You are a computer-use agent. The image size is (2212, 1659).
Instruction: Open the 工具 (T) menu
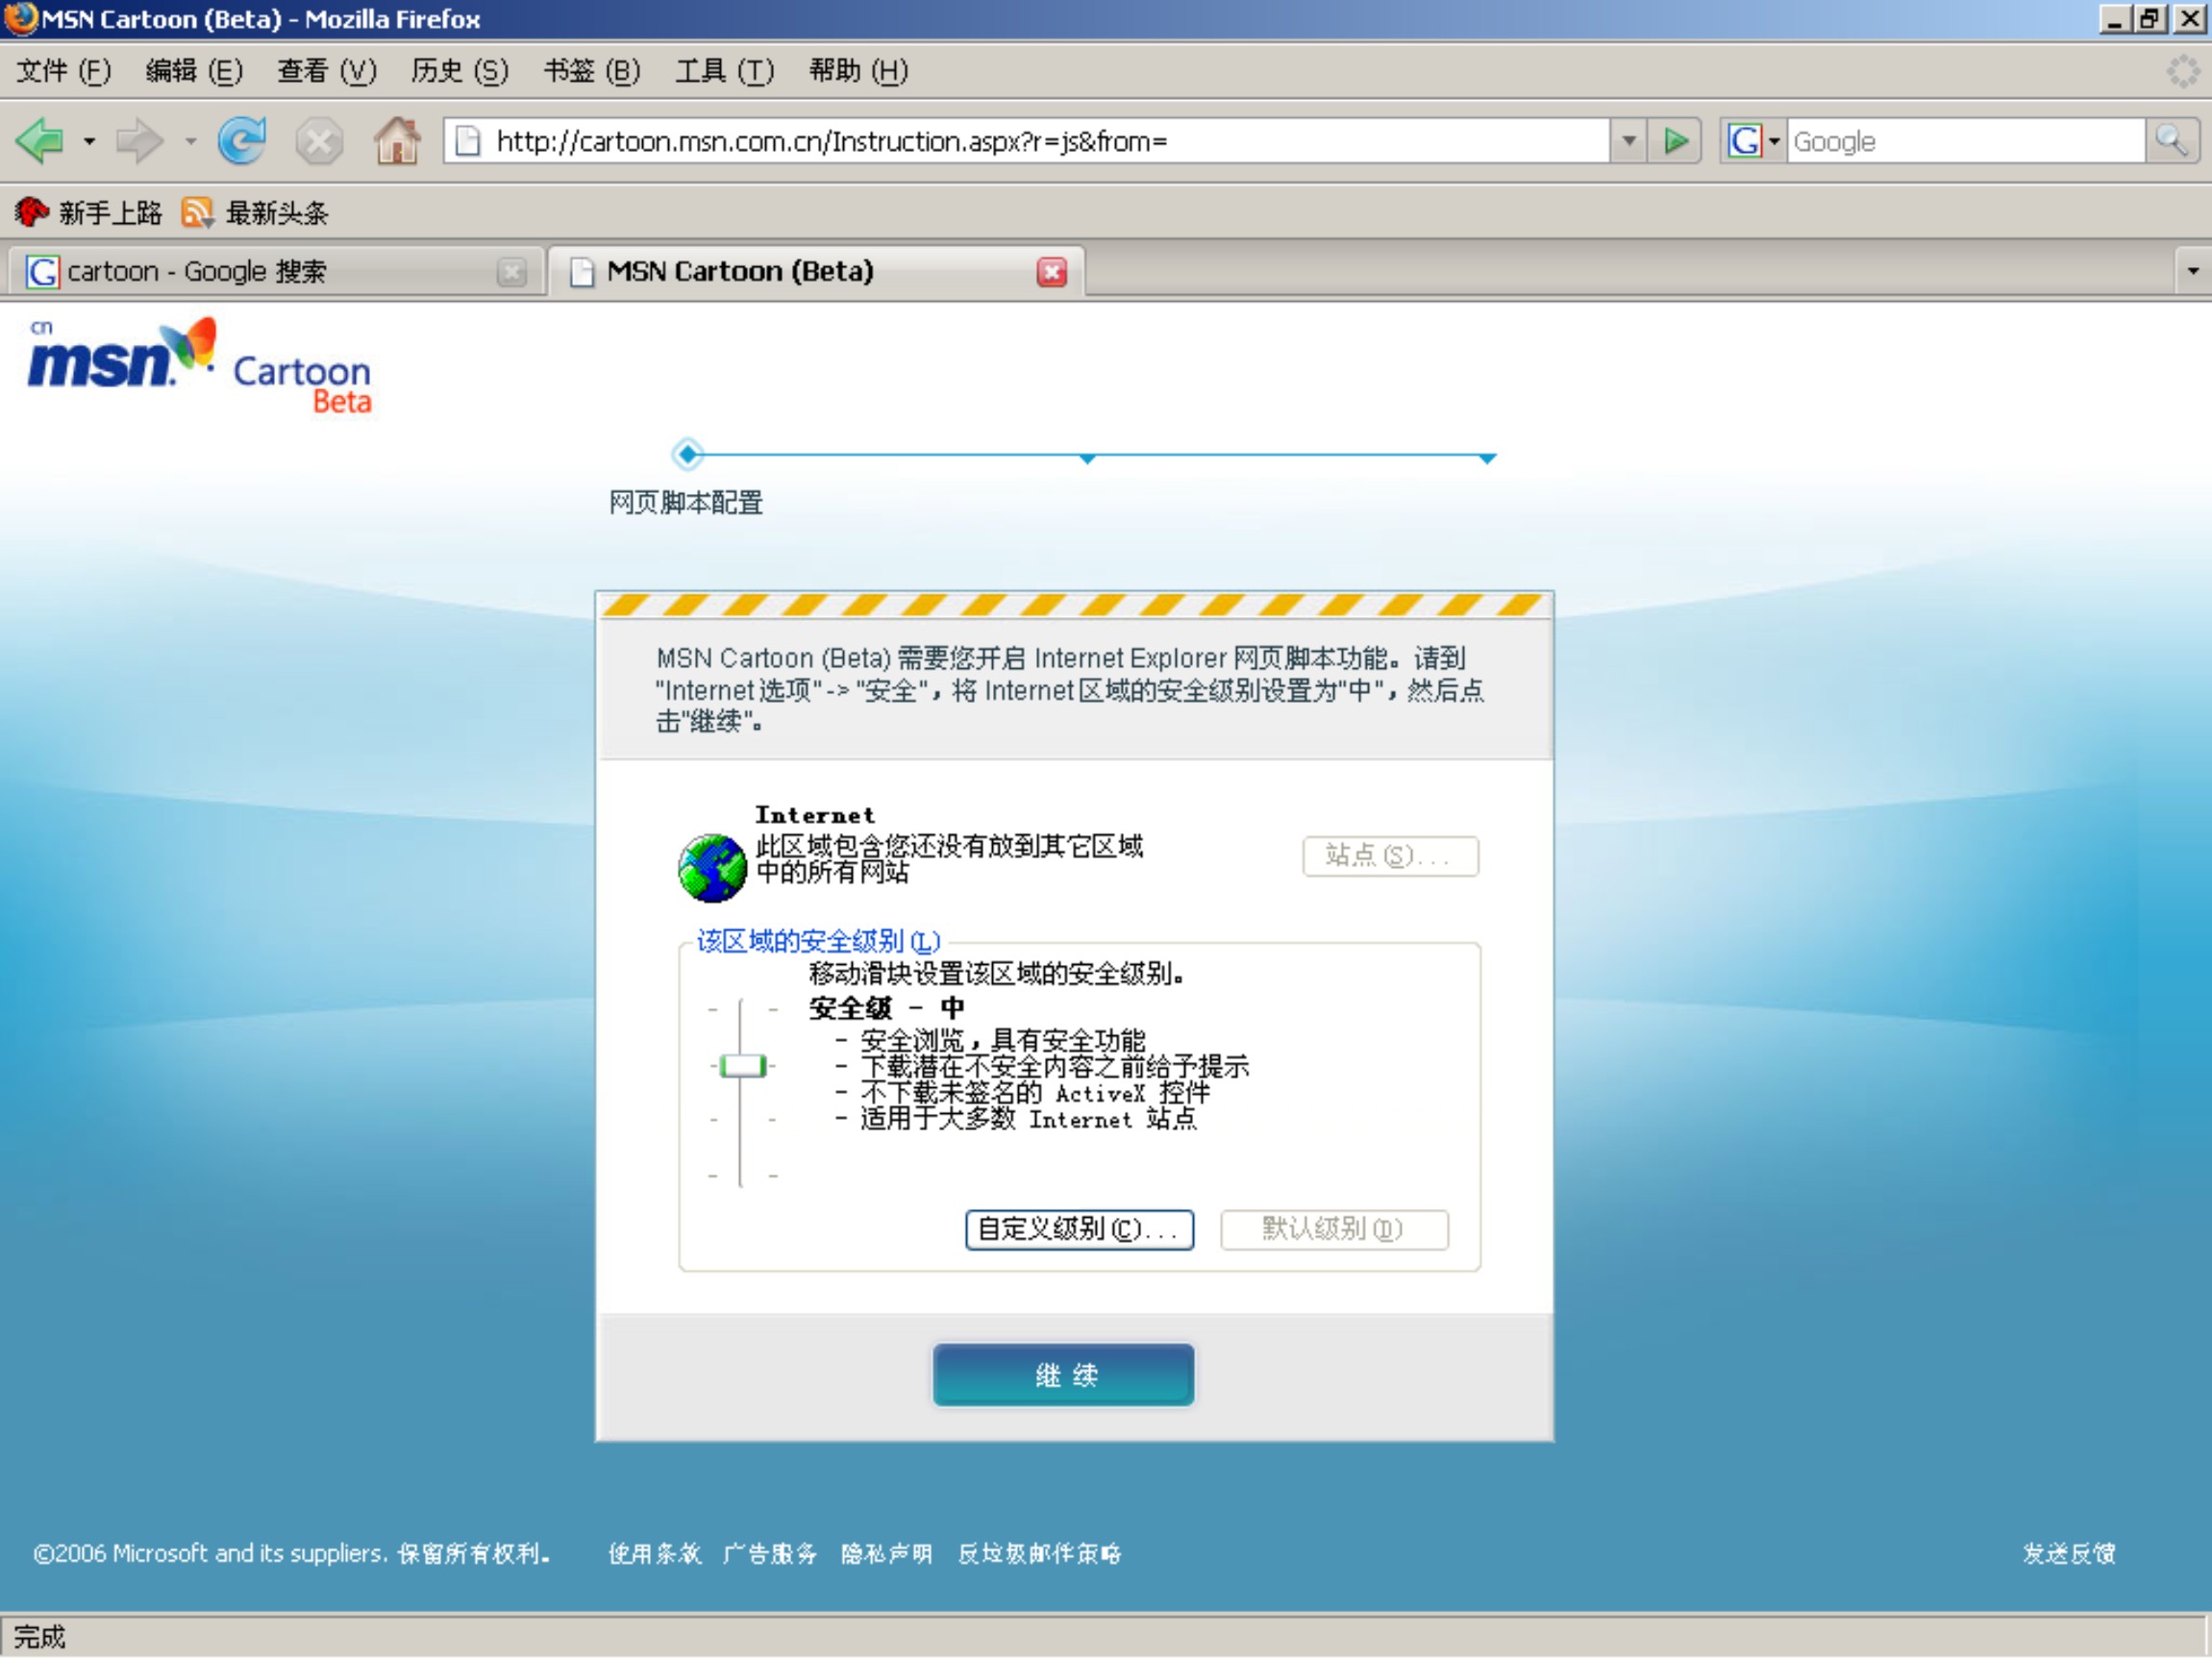[724, 71]
